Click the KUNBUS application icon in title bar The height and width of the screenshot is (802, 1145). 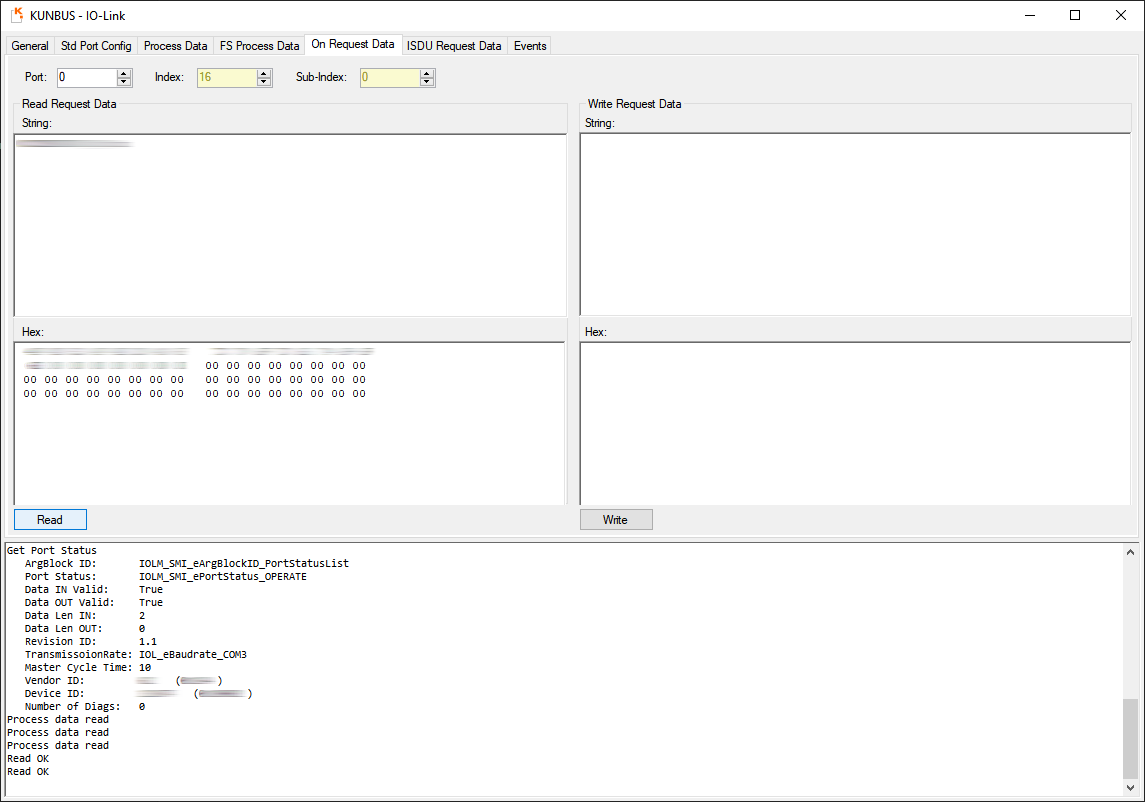click(x=17, y=15)
